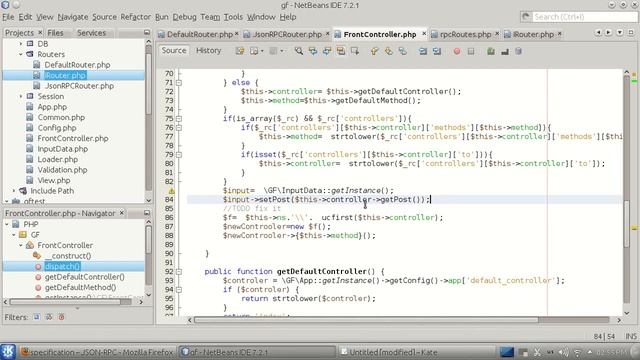Screen dimensions: 640x360
Task: Click Shift Line Left icon
Action: [423, 51]
